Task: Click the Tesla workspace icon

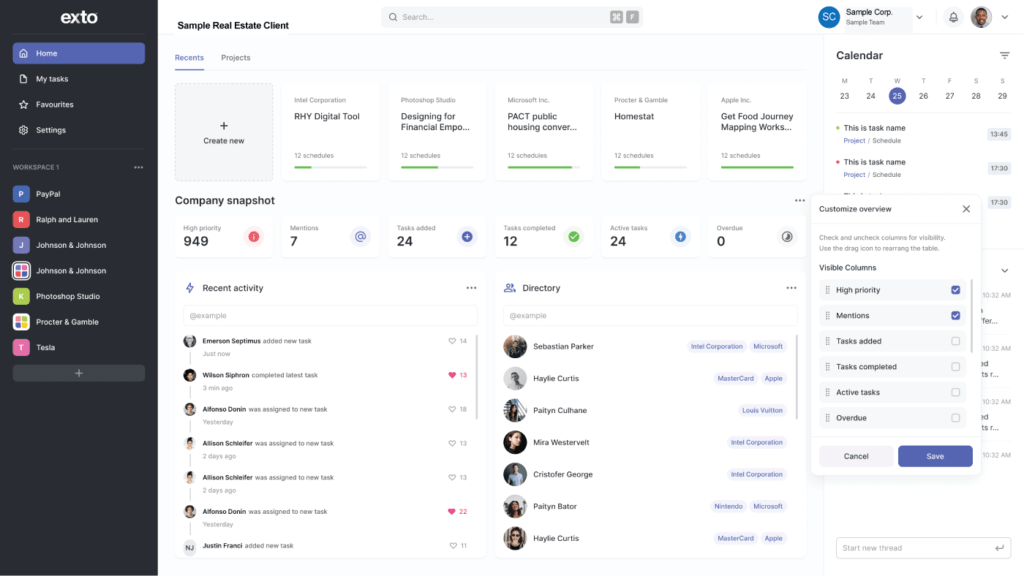Action: pos(20,345)
